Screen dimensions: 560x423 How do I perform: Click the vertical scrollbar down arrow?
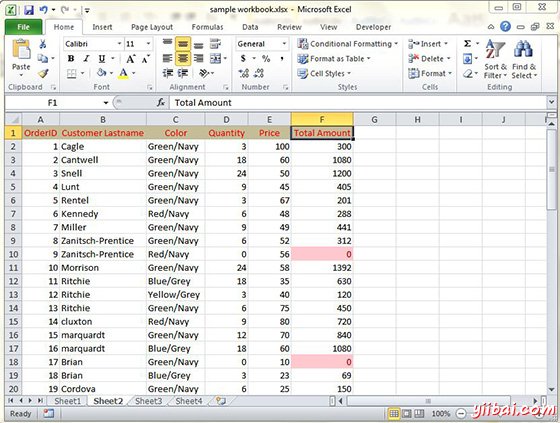point(550,389)
